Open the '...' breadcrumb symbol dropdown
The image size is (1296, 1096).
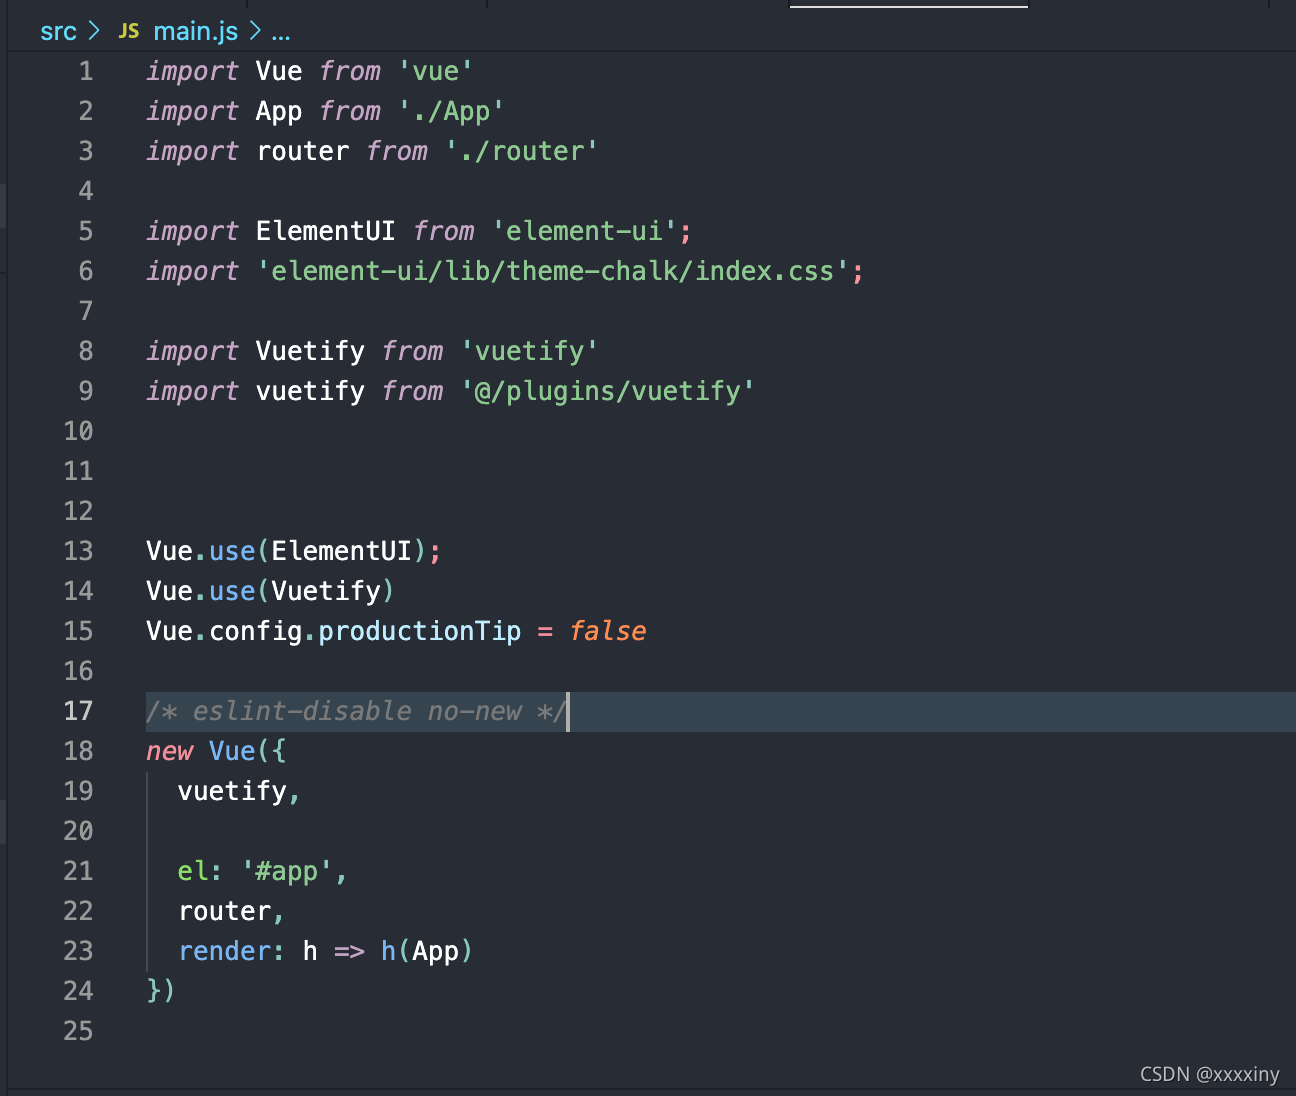[281, 33]
